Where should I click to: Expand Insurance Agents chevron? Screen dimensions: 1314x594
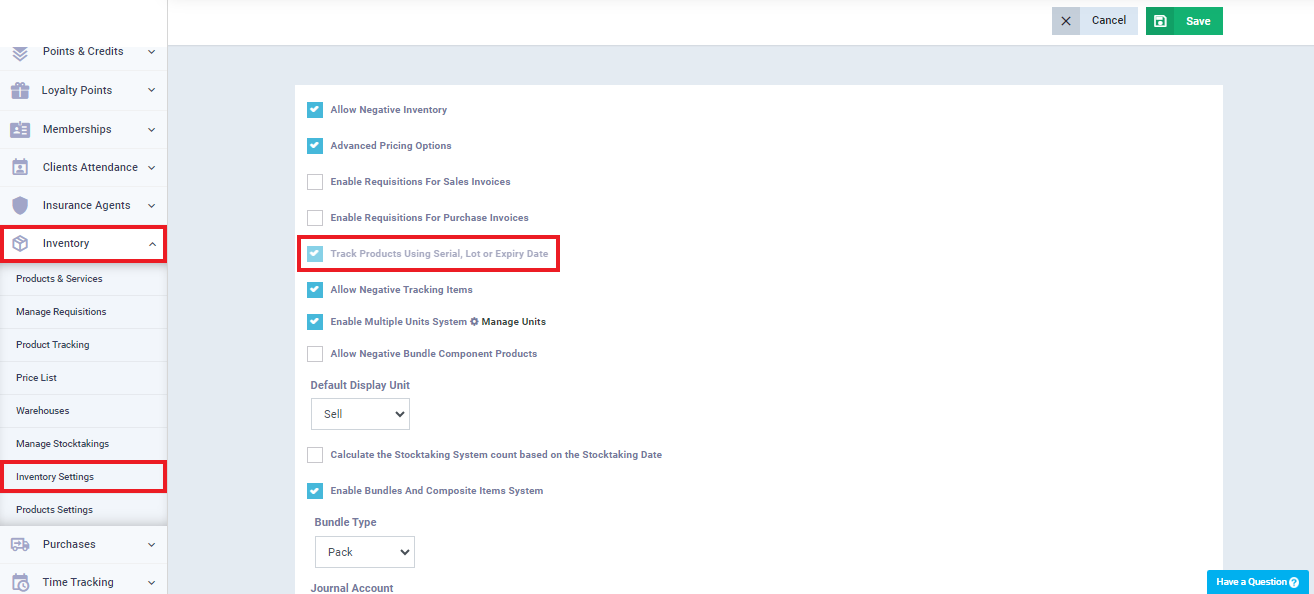(x=151, y=205)
